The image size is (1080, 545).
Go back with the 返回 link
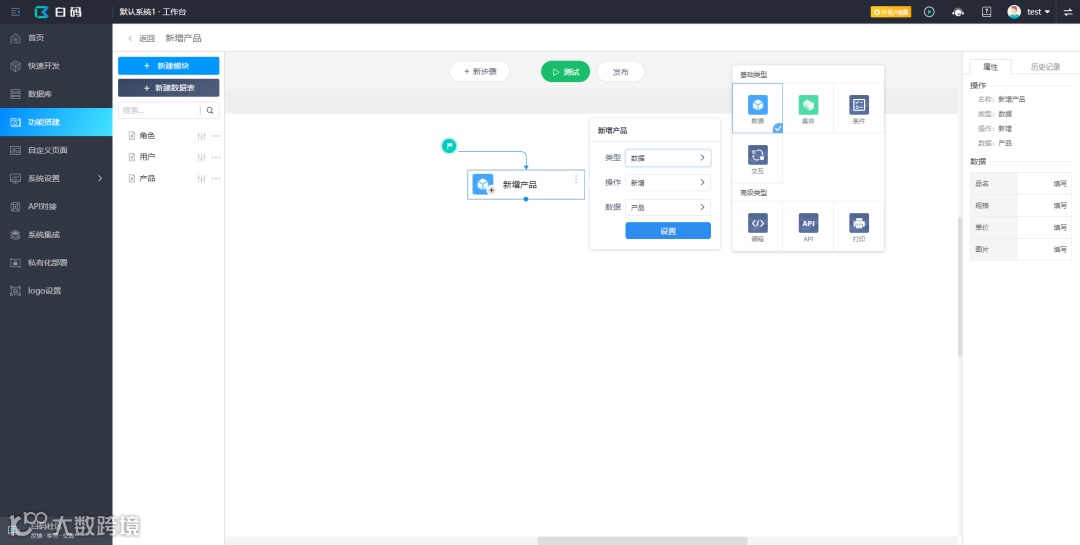coord(141,39)
